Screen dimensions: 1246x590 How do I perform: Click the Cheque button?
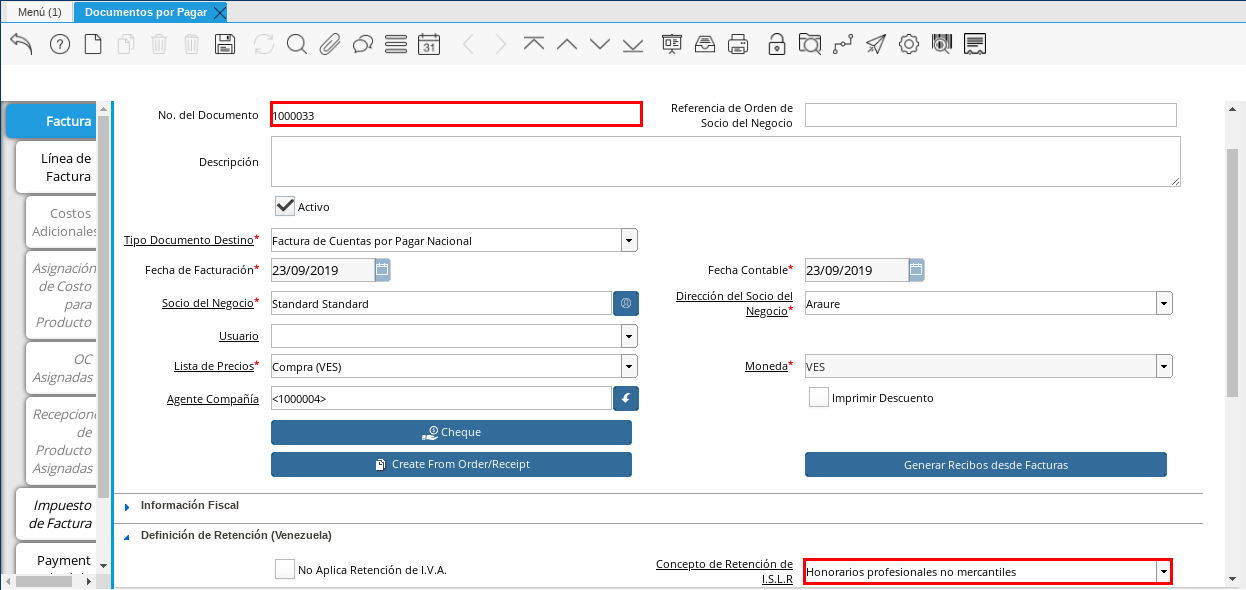coord(451,432)
